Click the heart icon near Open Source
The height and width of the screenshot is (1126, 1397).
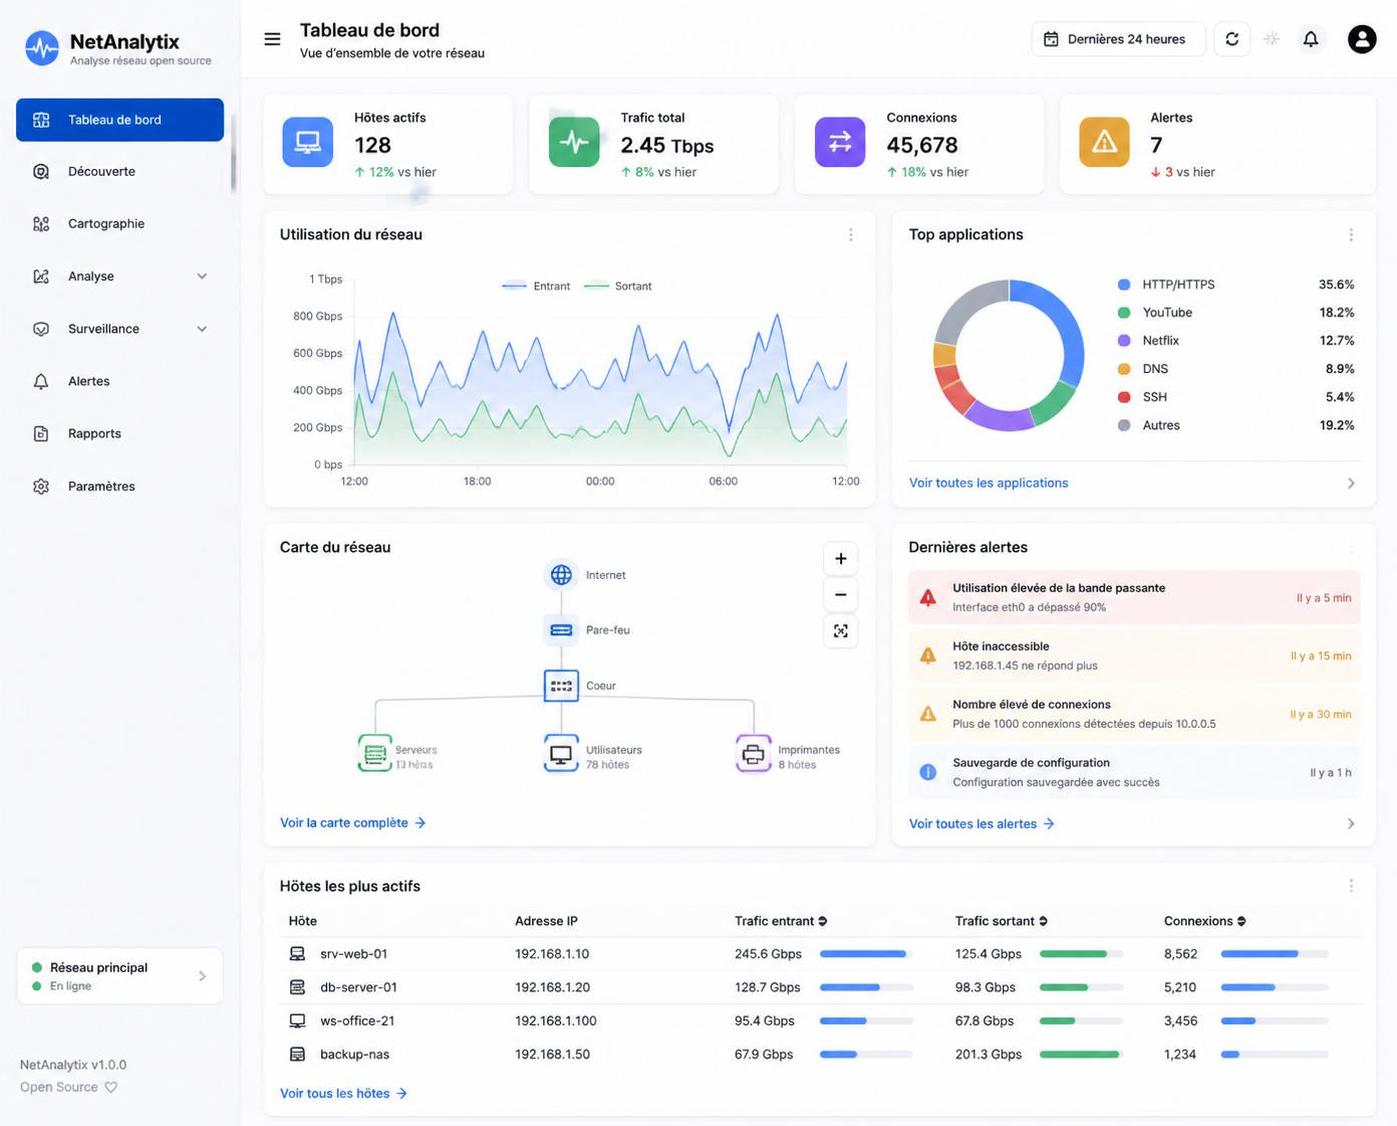pyautogui.click(x=111, y=1087)
